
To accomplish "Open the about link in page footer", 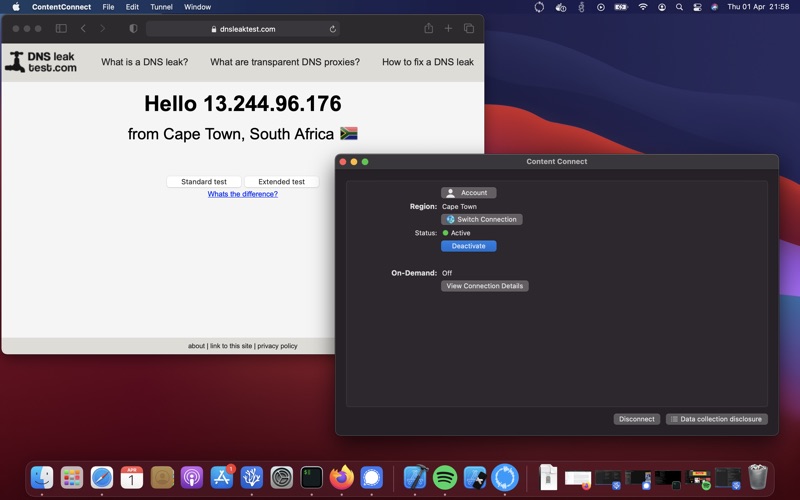I will point(196,346).
